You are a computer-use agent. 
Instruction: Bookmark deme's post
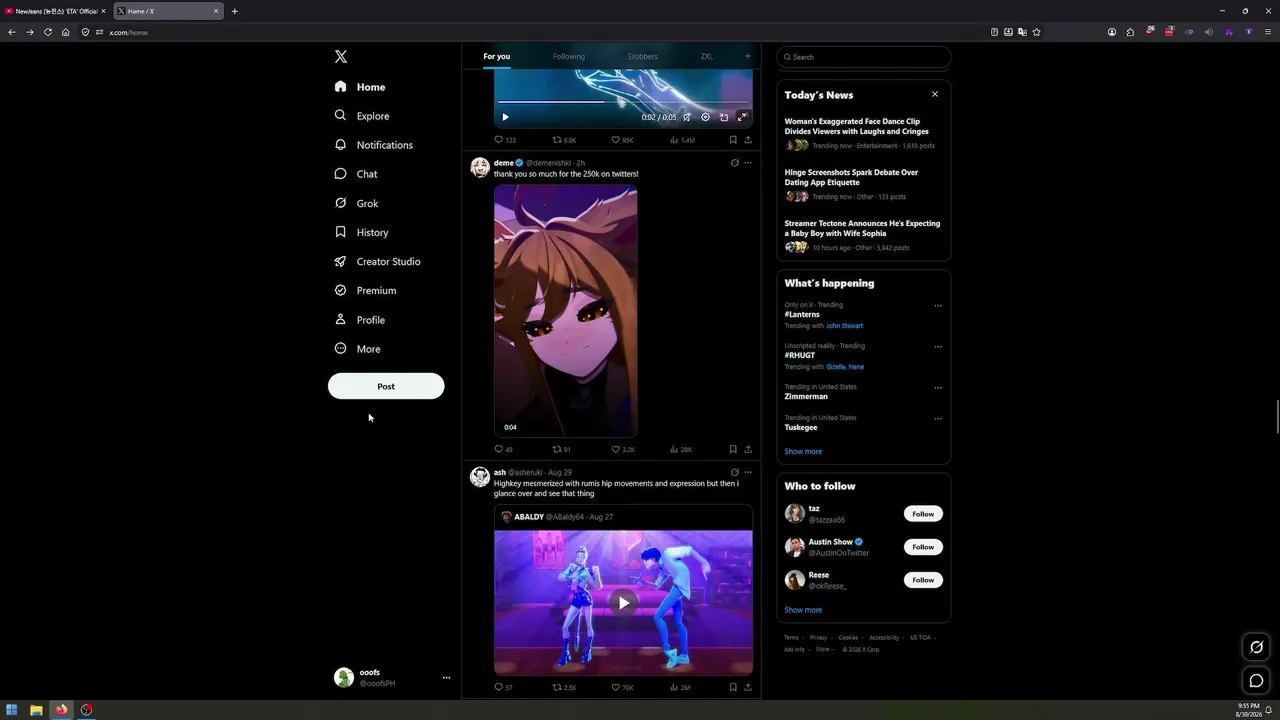733,450
